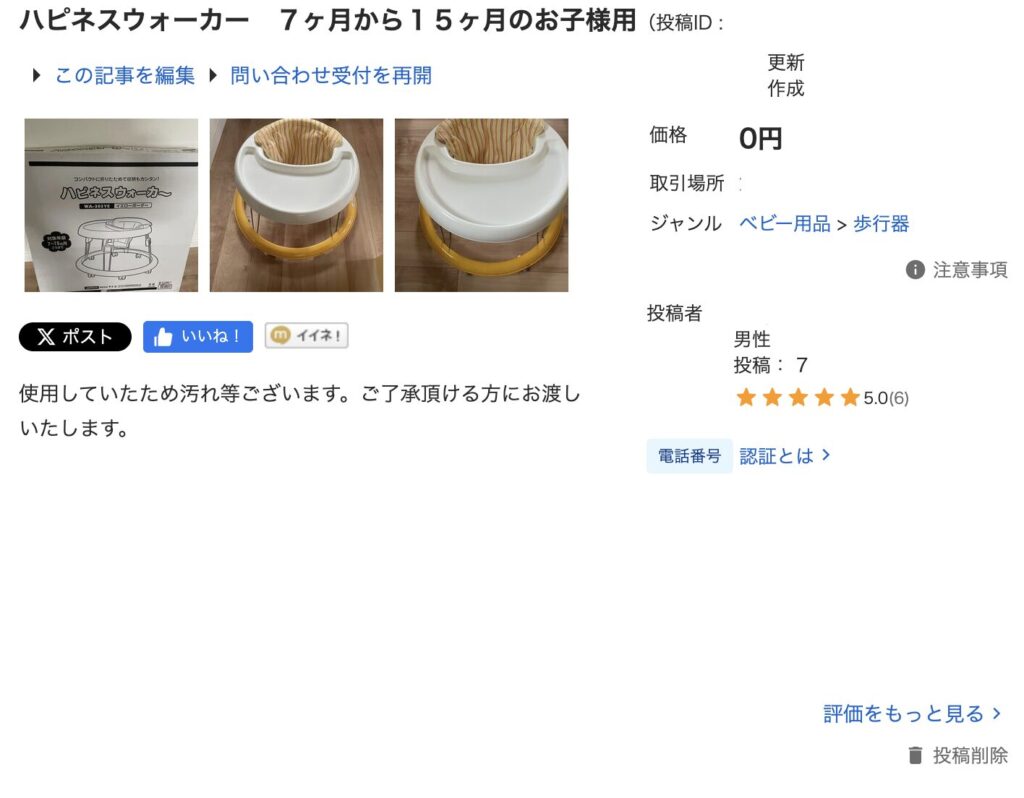Open the second walker photo thumbnail
This screenshot has width=1024, height=798.
tap(296, 205)
